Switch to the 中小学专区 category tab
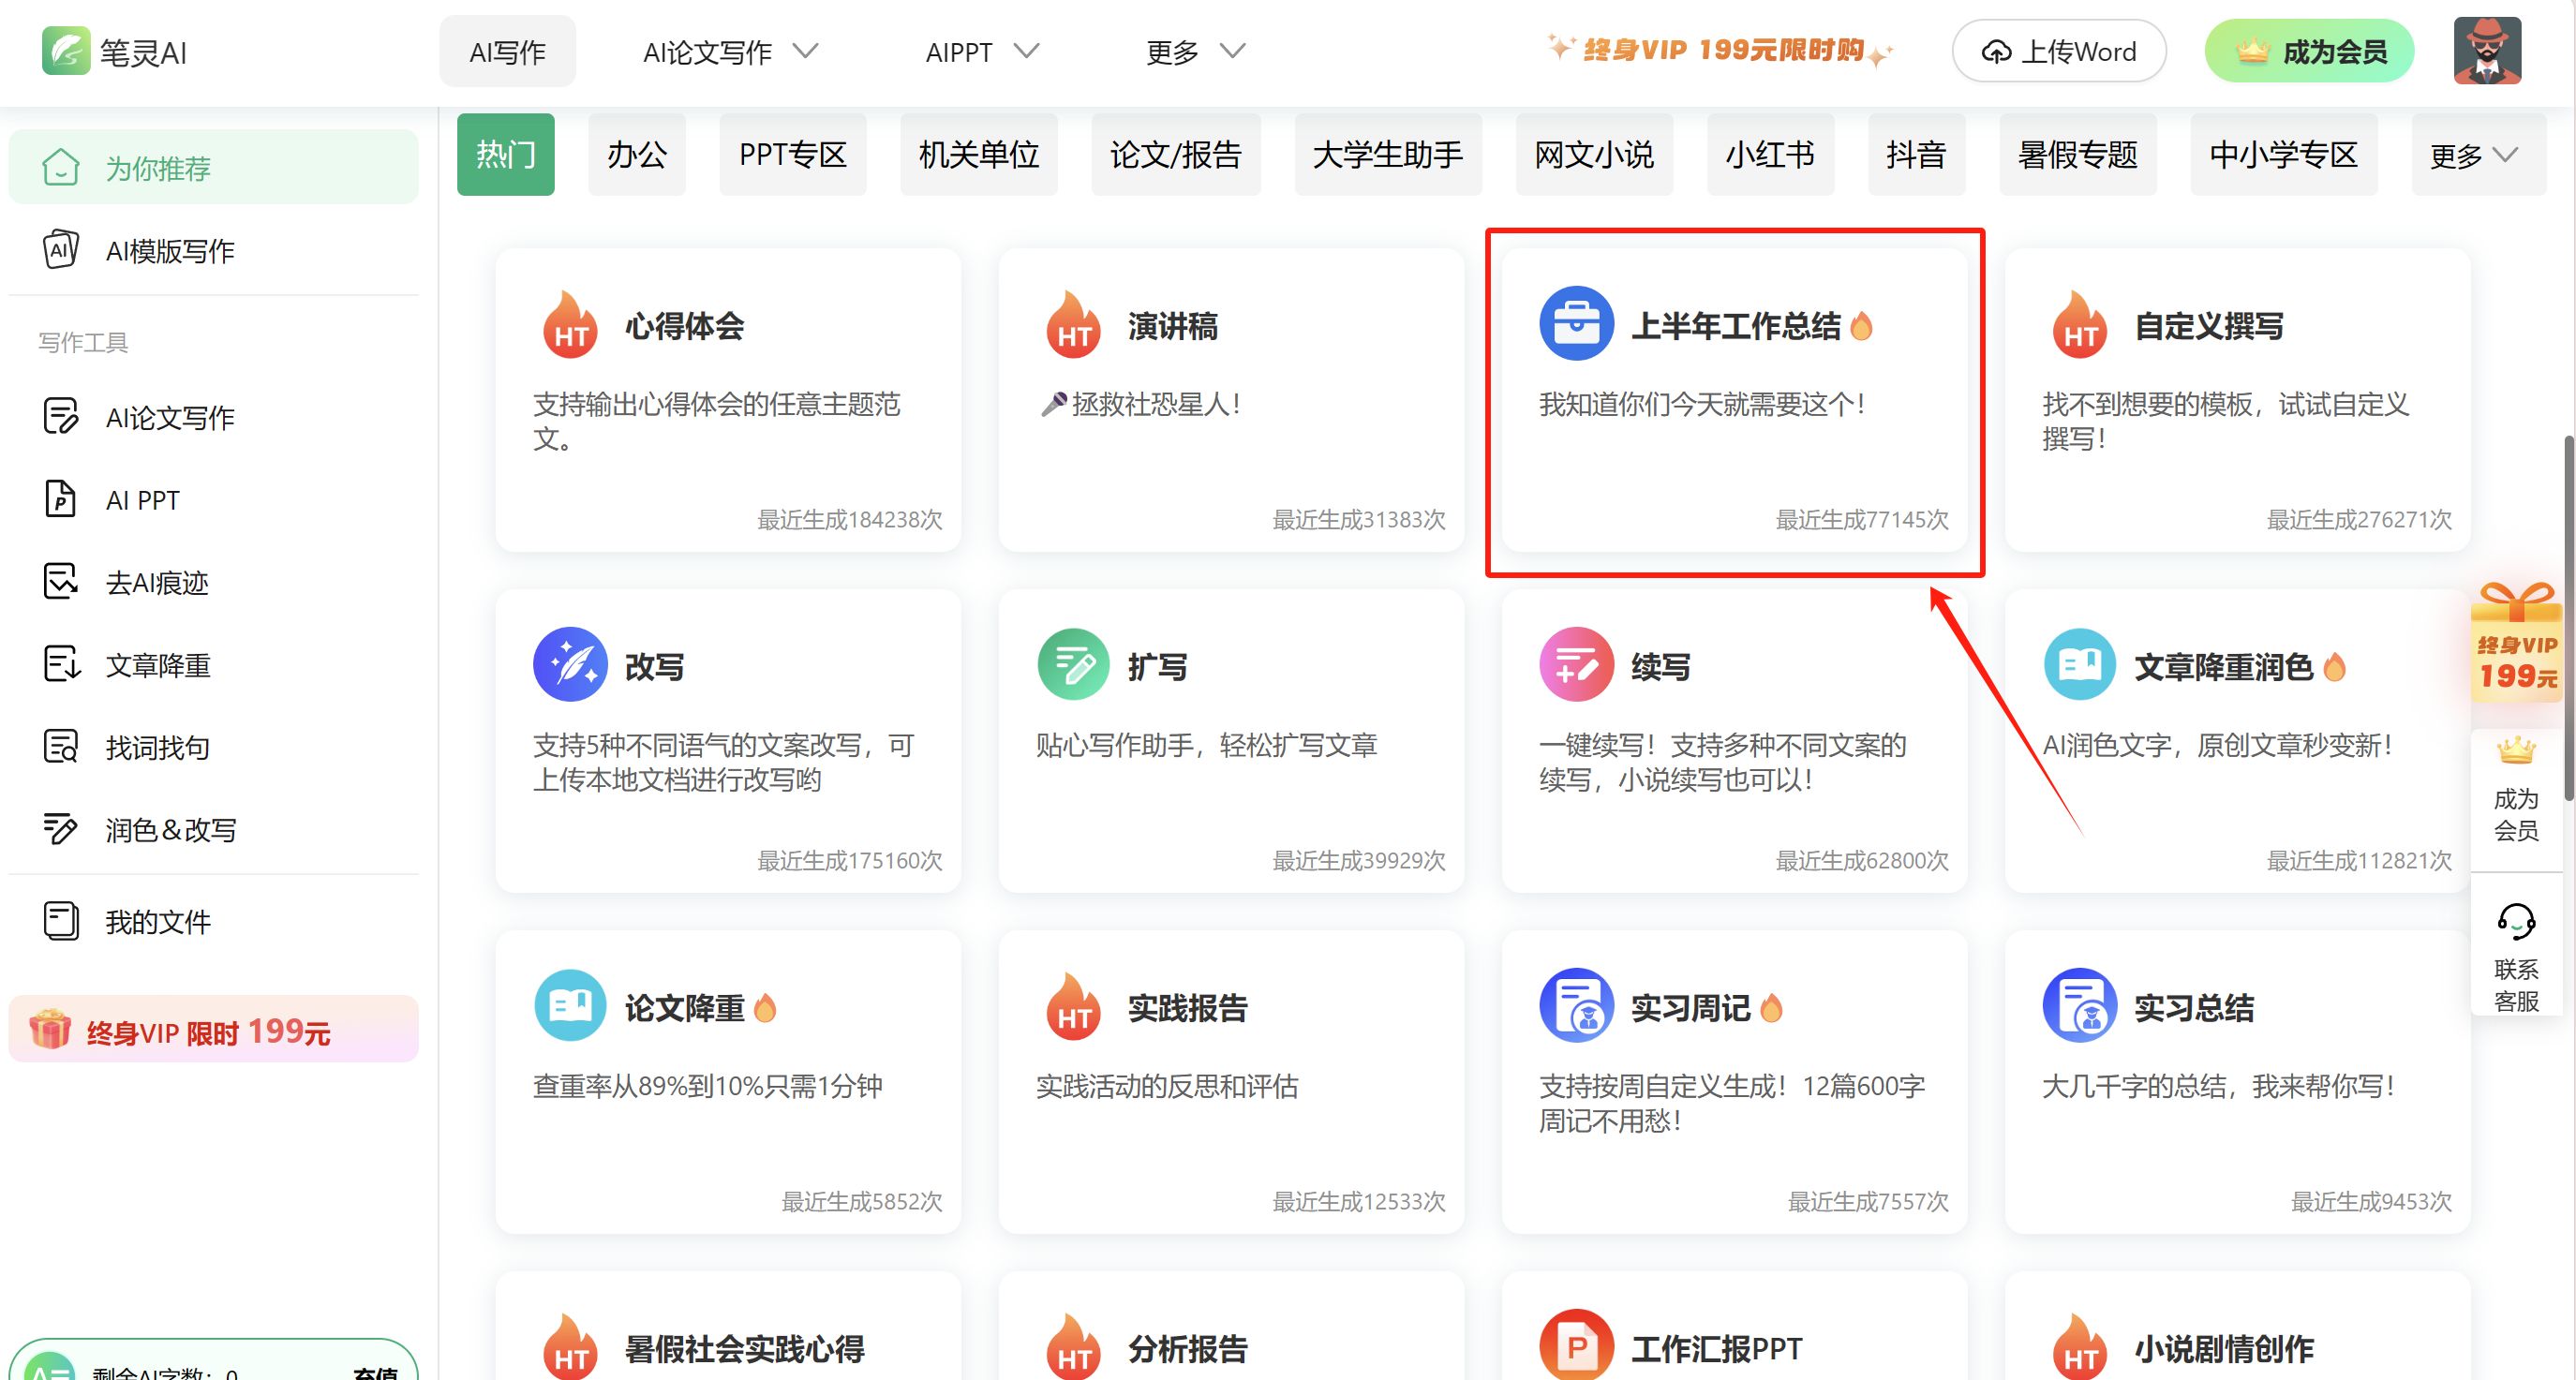The image size is (2576, 1380). 2284,155
